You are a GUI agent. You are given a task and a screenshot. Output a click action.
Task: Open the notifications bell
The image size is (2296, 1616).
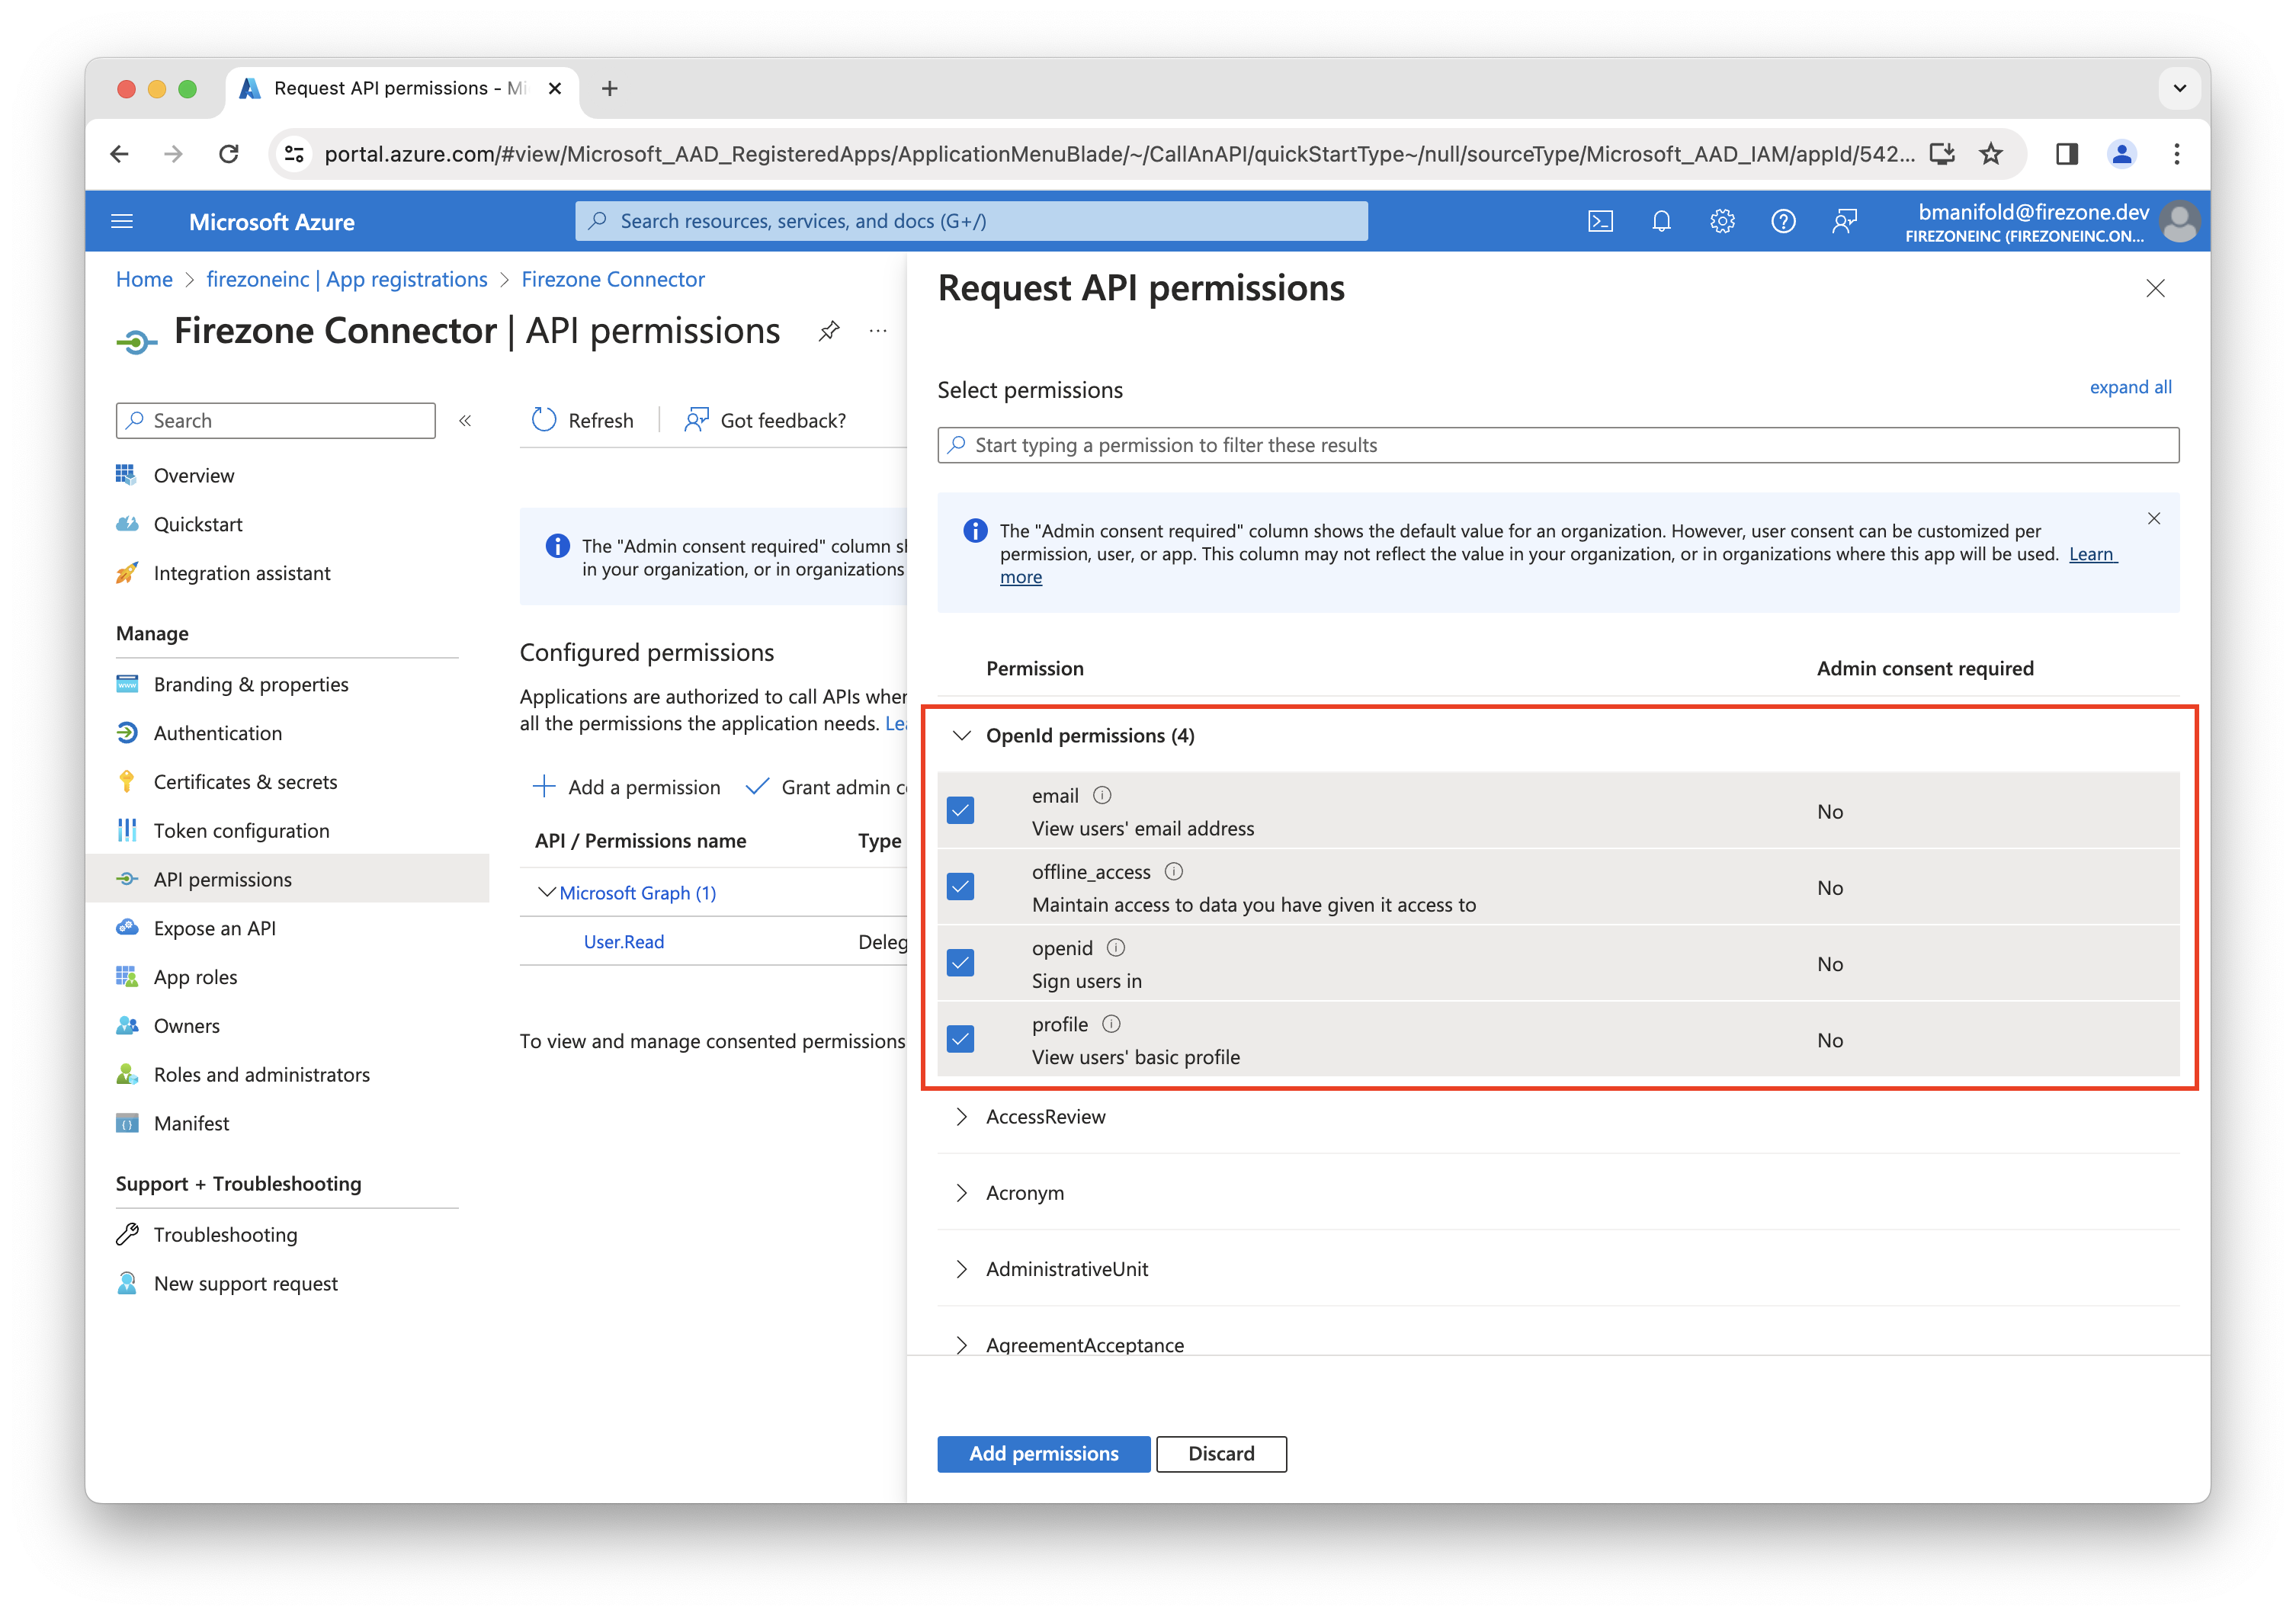[1661, 221]
